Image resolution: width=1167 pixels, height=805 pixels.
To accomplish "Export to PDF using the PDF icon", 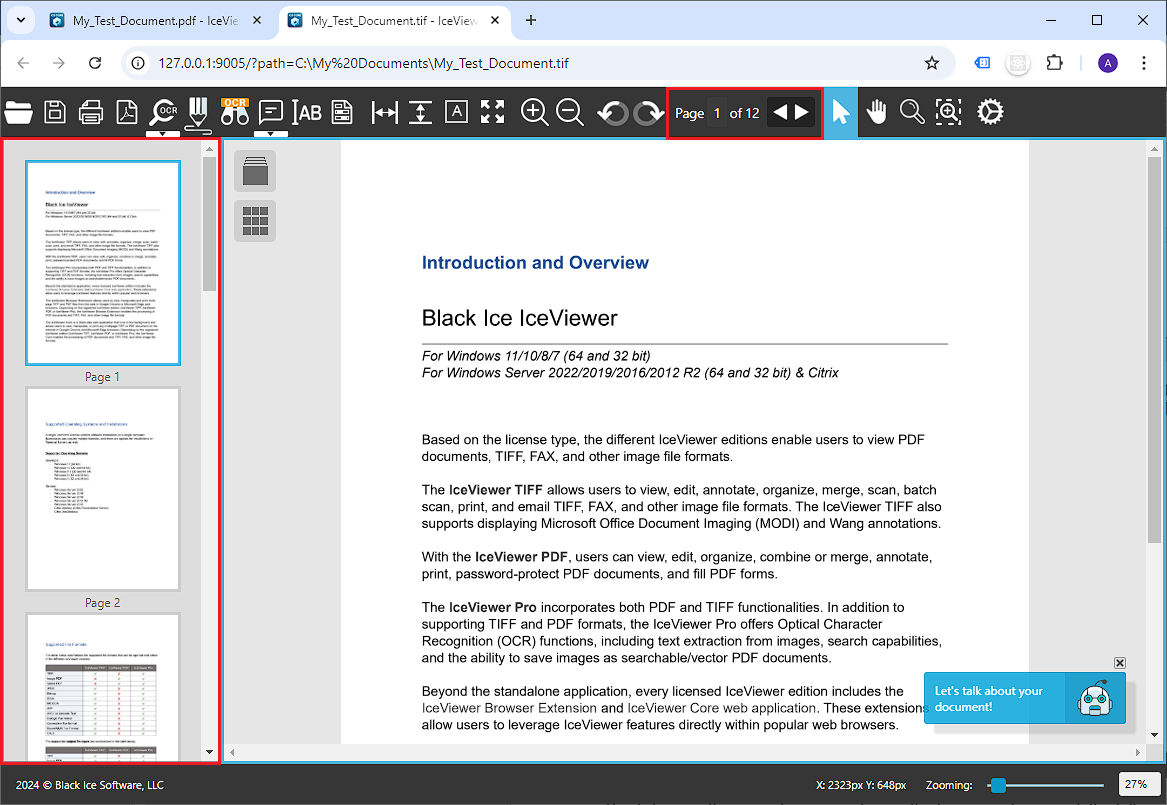I will tap(127, 112).
